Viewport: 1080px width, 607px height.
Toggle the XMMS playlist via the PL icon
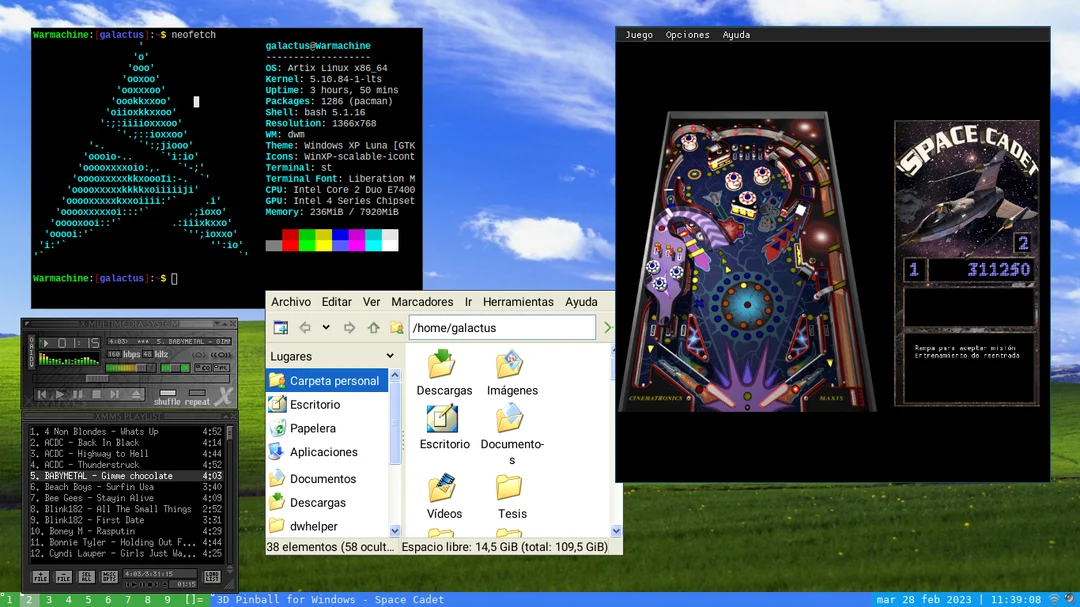pos(221,368)
